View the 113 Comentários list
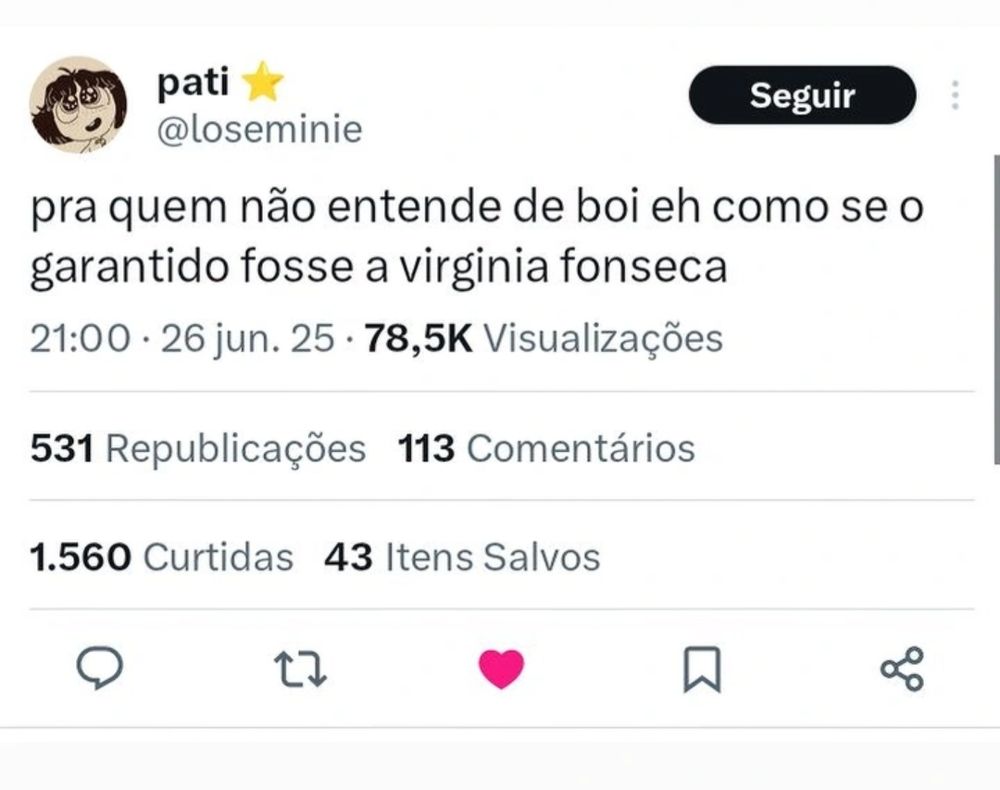Viewport: 1000px width, 790px height. (547, 448)
